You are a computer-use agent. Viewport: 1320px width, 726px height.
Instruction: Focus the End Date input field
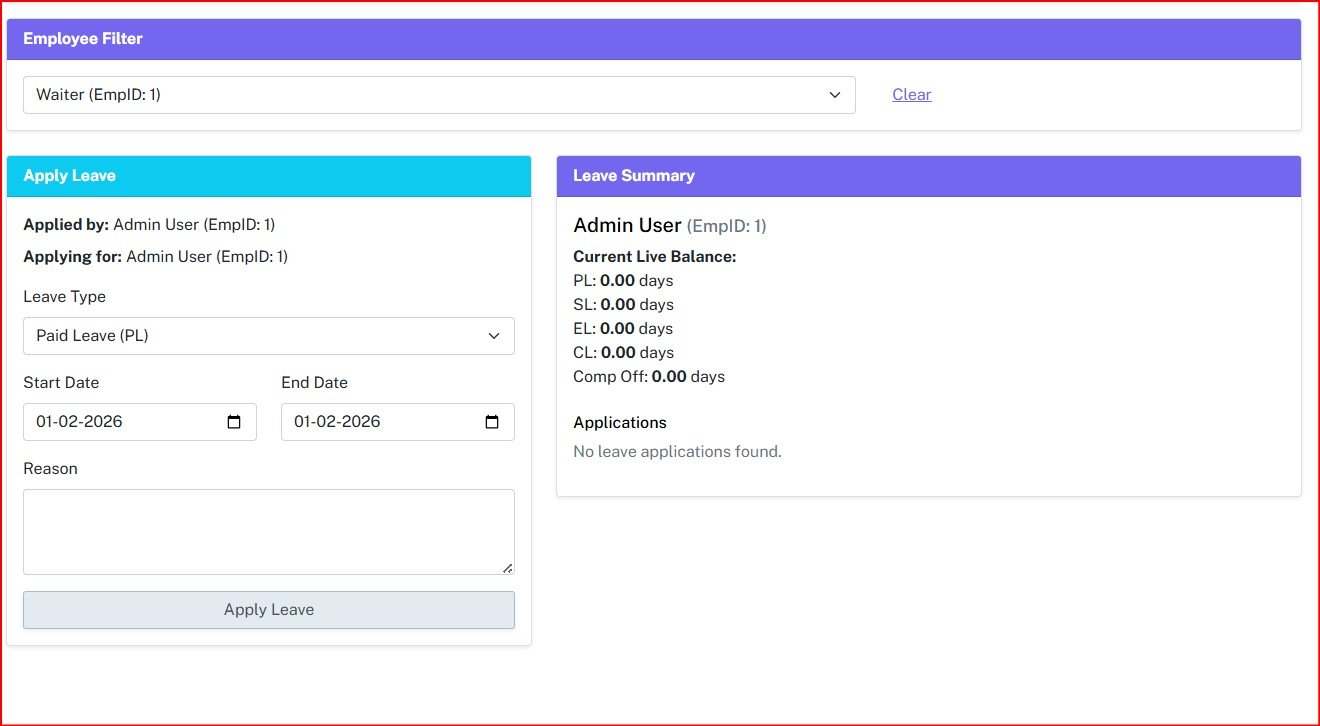380,422
